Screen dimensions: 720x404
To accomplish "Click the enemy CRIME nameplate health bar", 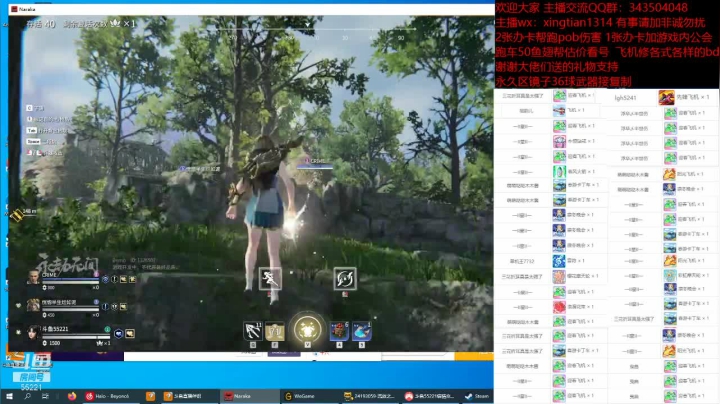I will [315, 167].
